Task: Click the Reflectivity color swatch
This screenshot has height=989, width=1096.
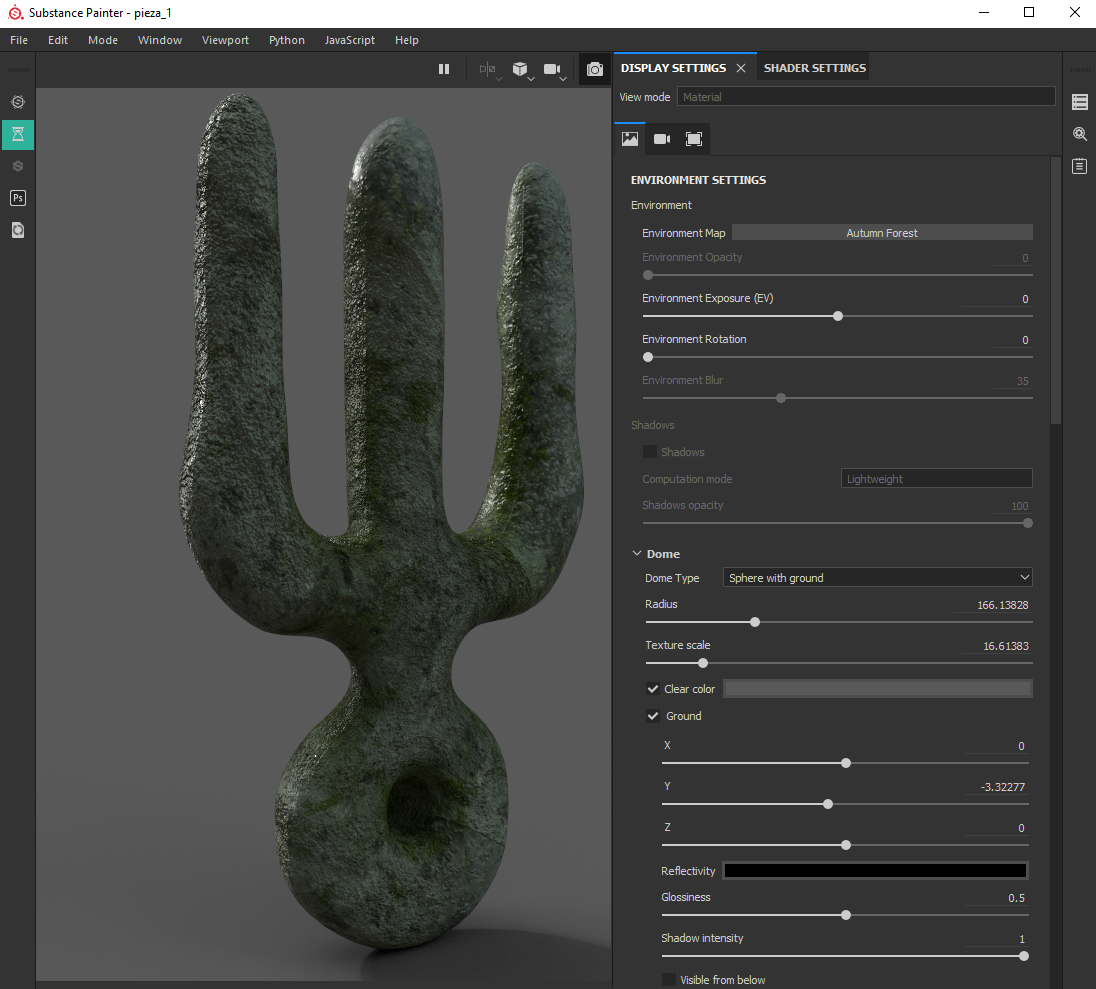Action: pos(875,871)
